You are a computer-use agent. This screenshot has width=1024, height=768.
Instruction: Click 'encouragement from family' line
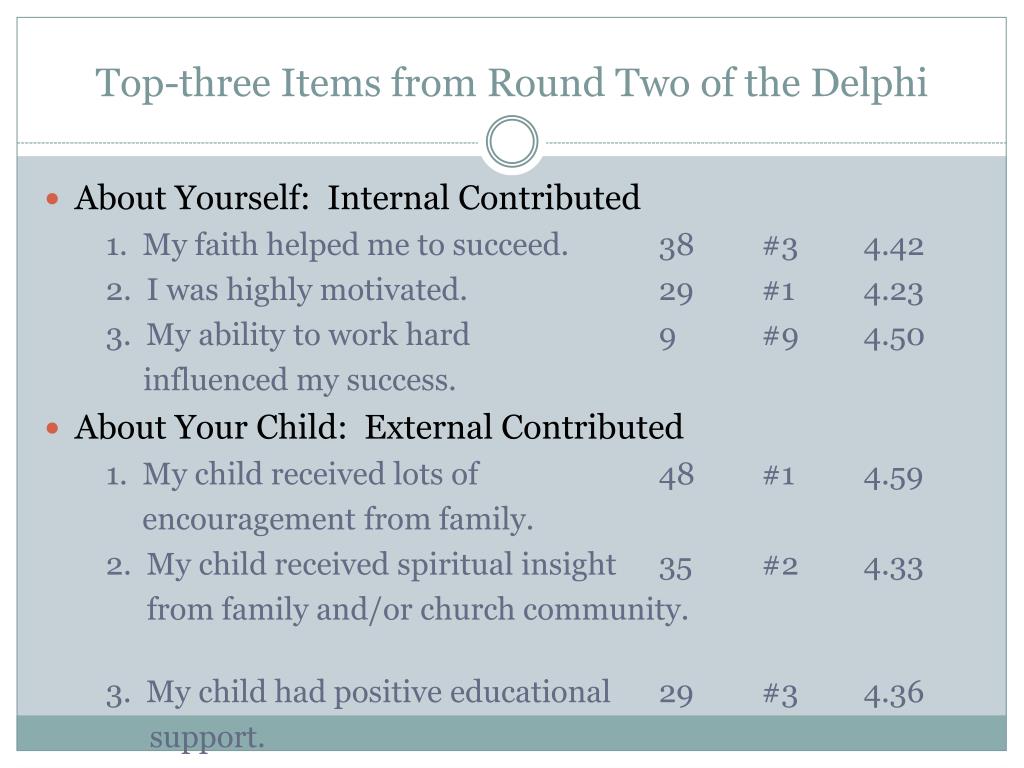pos(338,520)
